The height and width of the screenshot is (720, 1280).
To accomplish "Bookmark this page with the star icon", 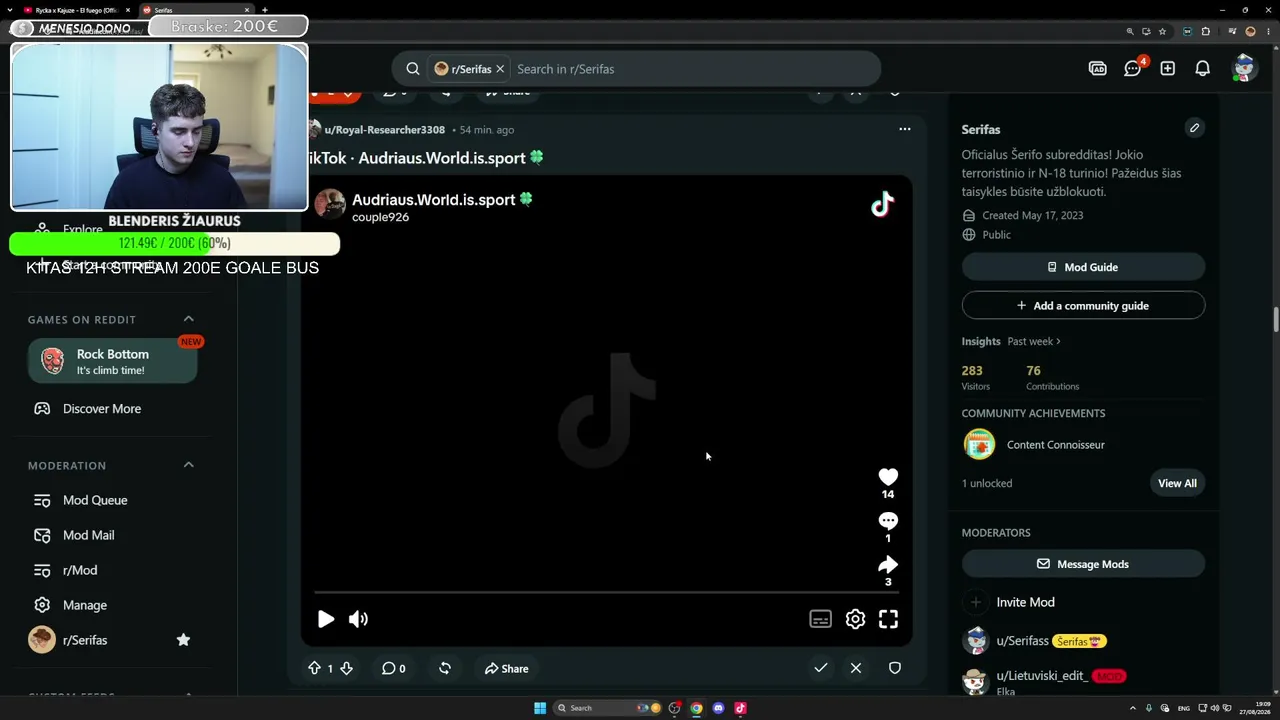I will (1162, 31).
